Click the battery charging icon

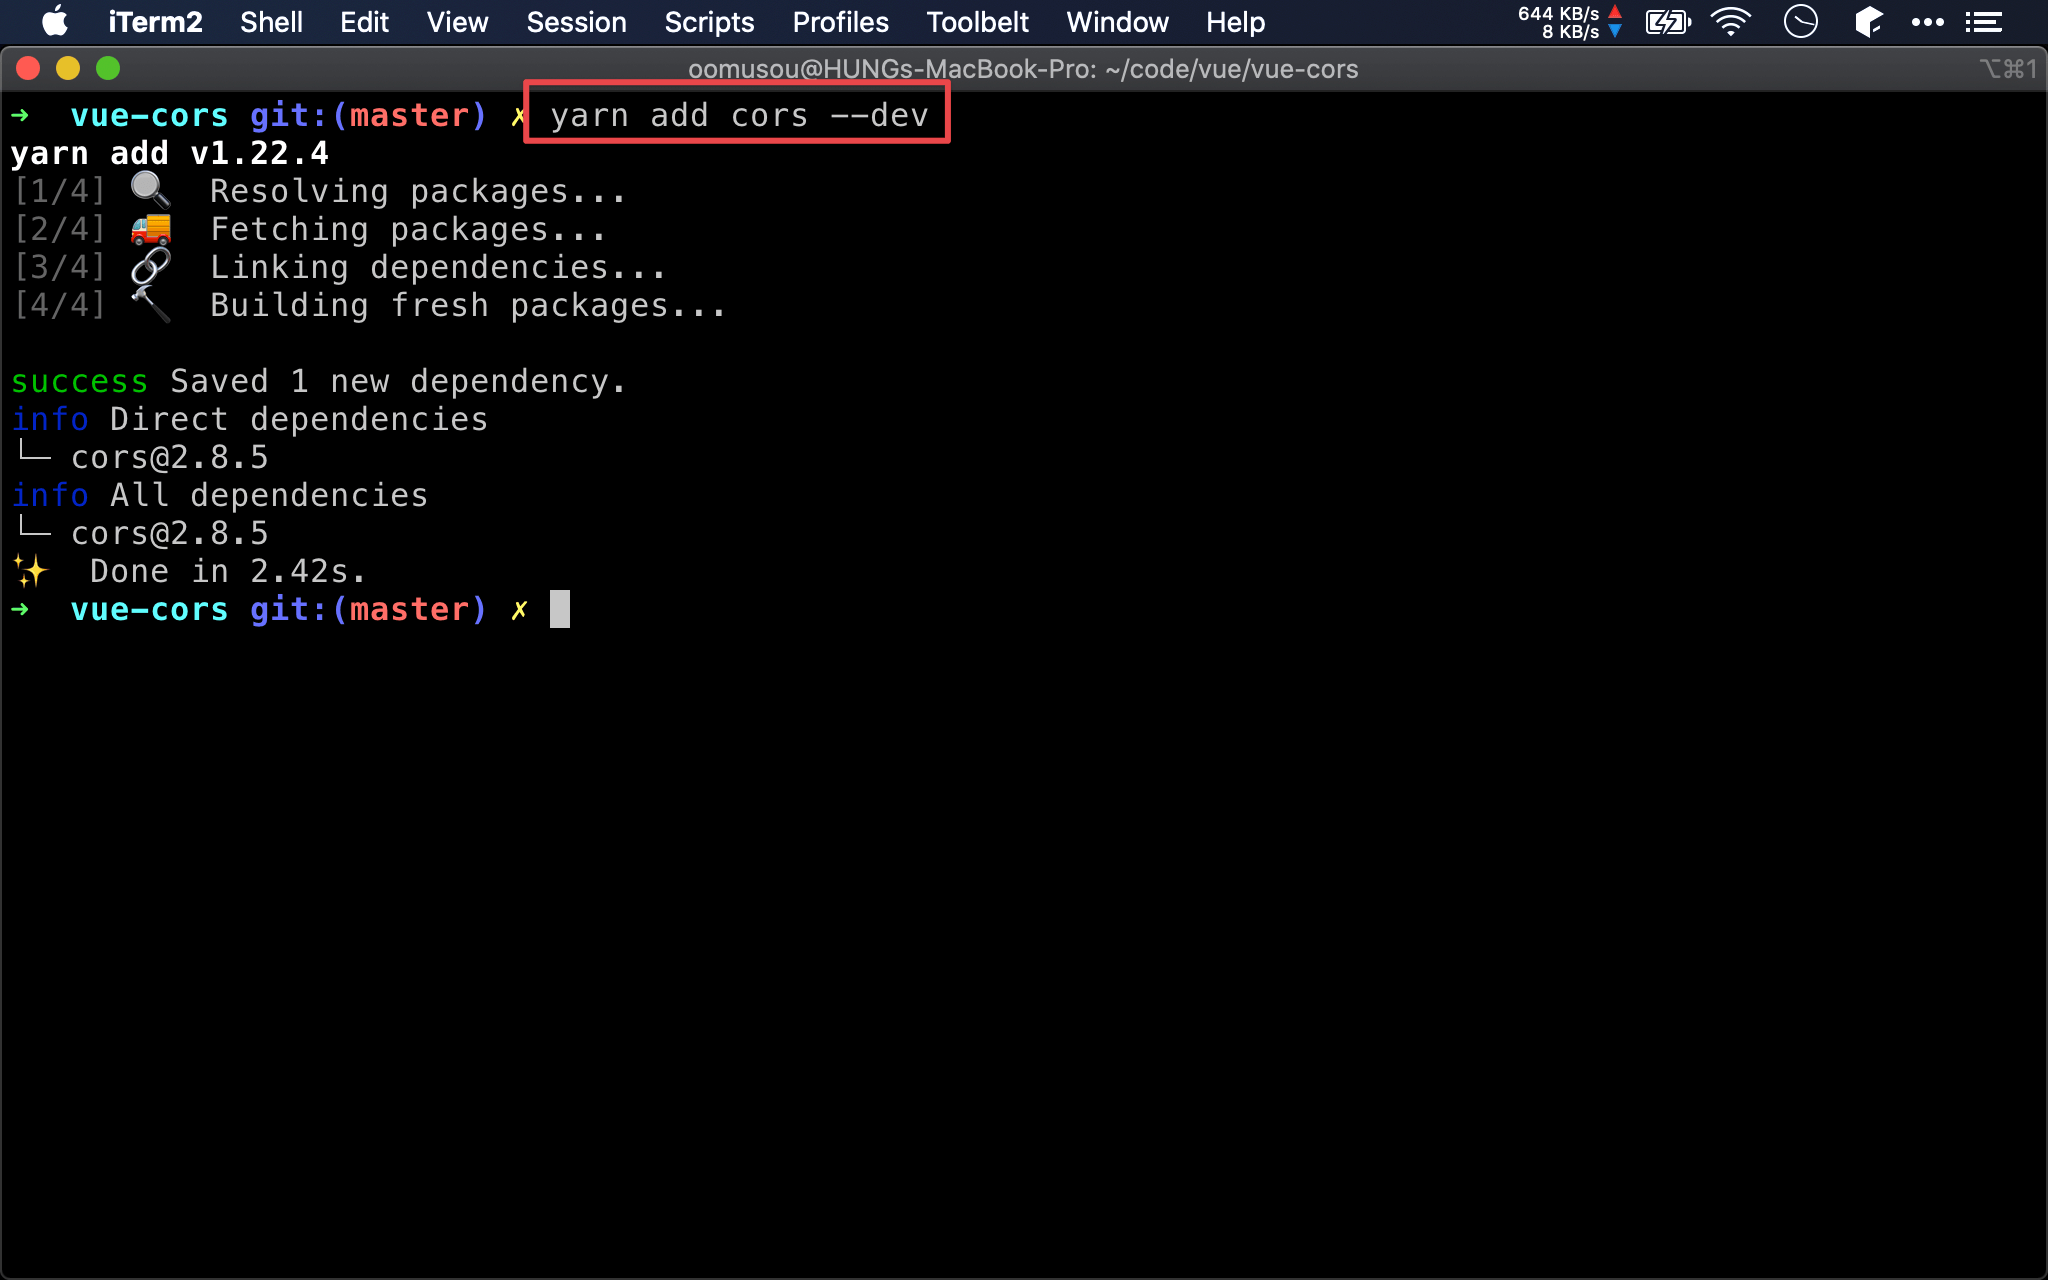point(1668,22)
